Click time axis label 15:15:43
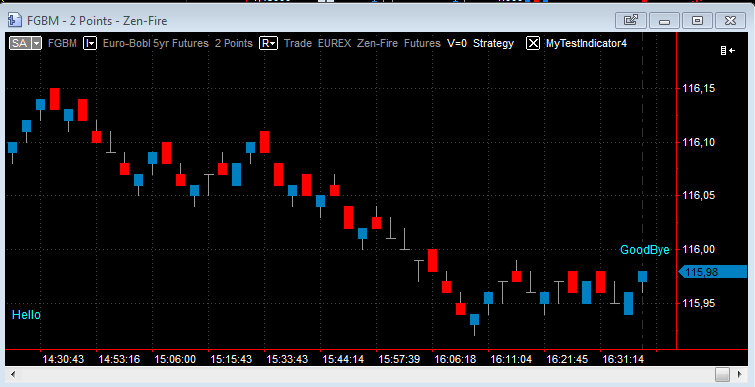The width and height of the screenshot is (755, 387). tap(231, 359)
